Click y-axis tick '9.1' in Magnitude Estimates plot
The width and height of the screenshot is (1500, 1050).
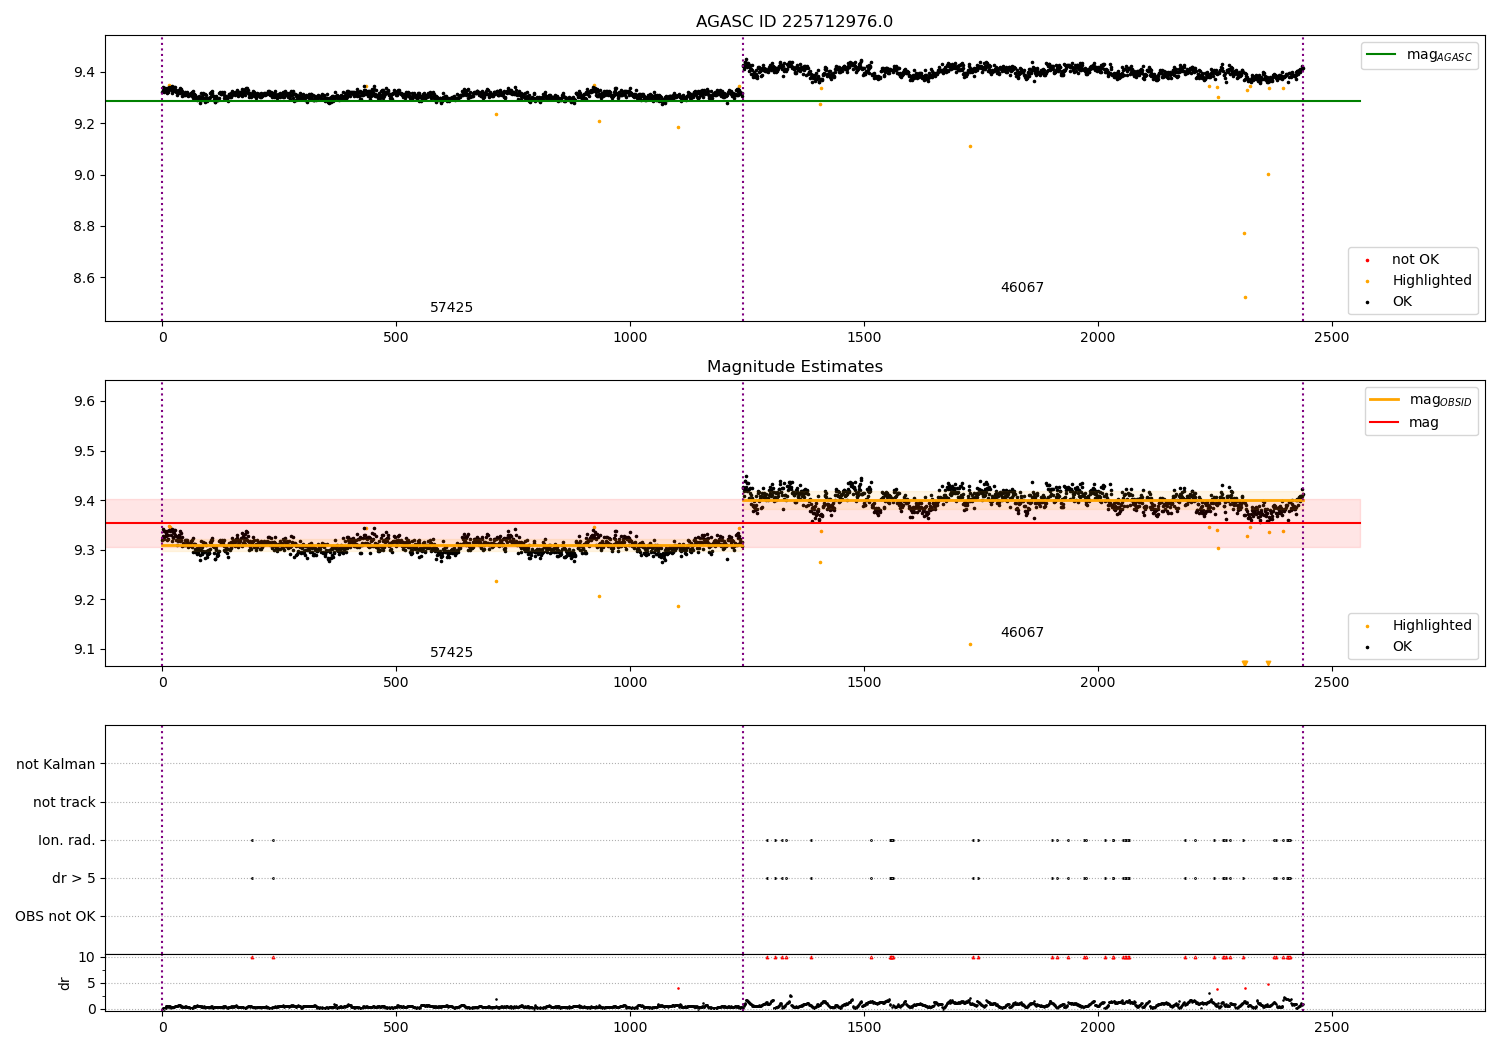pyautogui.click(x=83, y=649)
